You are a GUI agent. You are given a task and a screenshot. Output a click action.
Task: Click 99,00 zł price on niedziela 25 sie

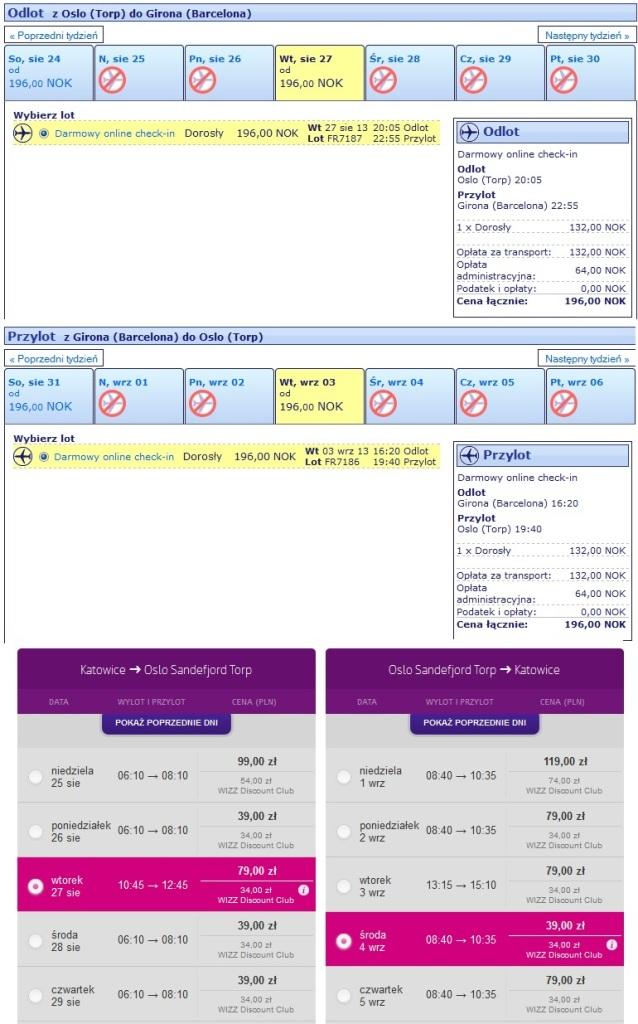point(257,761)
